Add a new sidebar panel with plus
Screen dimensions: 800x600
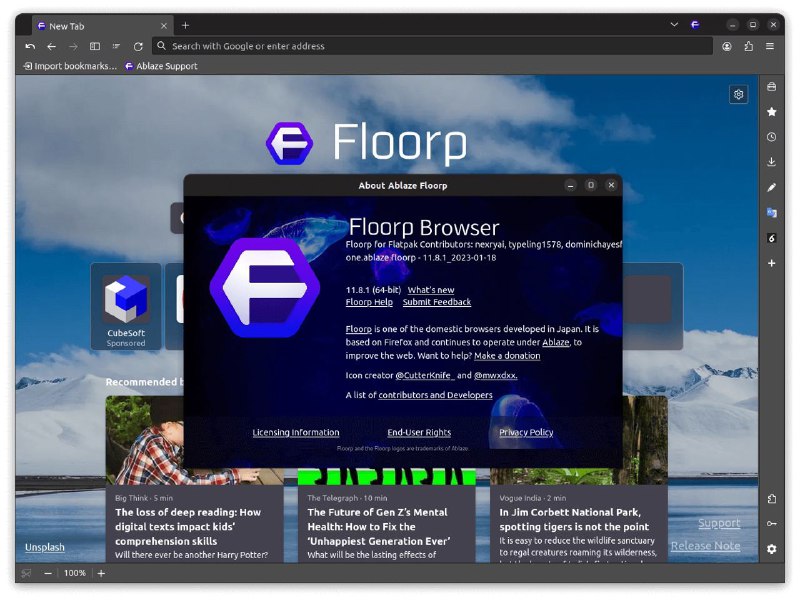(771, 263)
